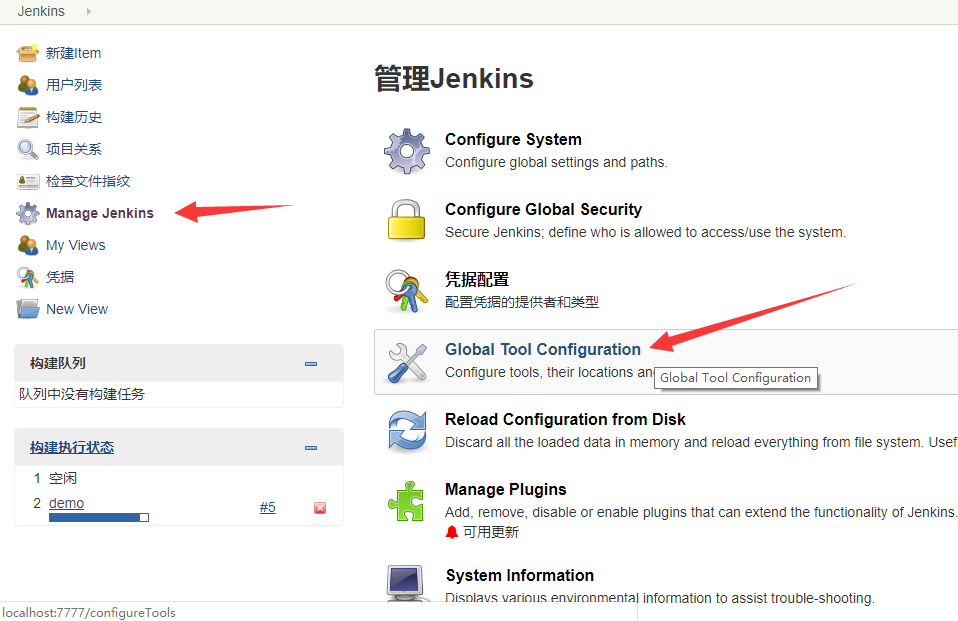Click the Configure Global Security padlock icon
This screenshot has width=958, height=621.
pyautogui.click(x=406, y=219)
